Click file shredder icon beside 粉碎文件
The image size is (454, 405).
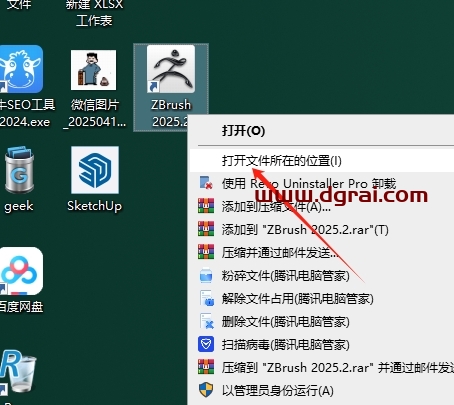point(206,275)
